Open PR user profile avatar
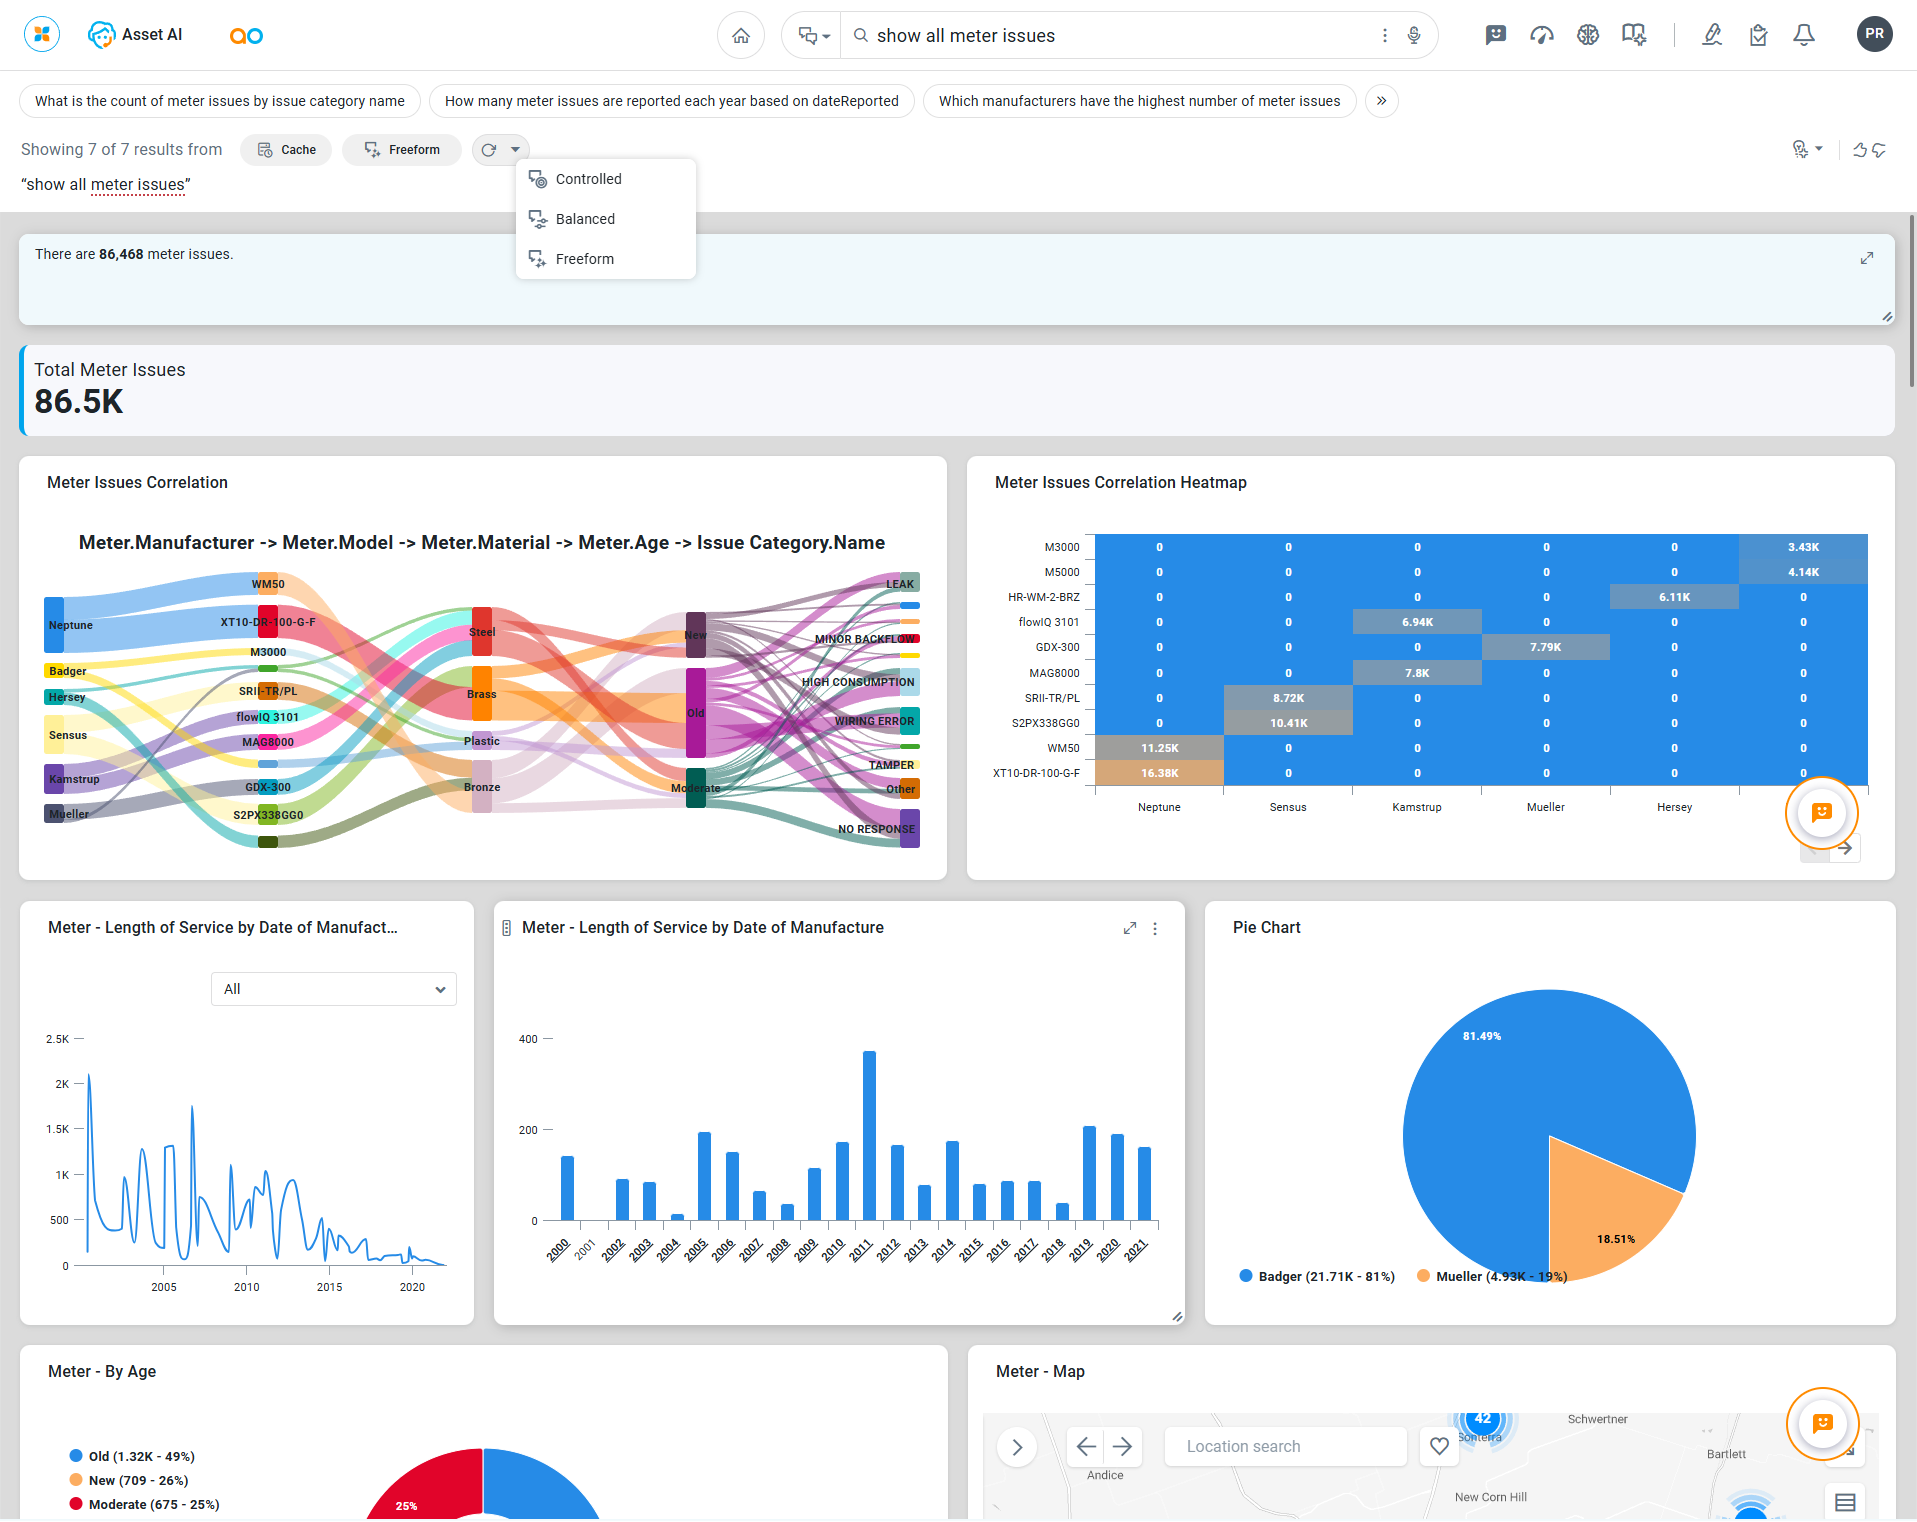The width and height of the screenshot is (1917, 1522). tap(1875, 34)
